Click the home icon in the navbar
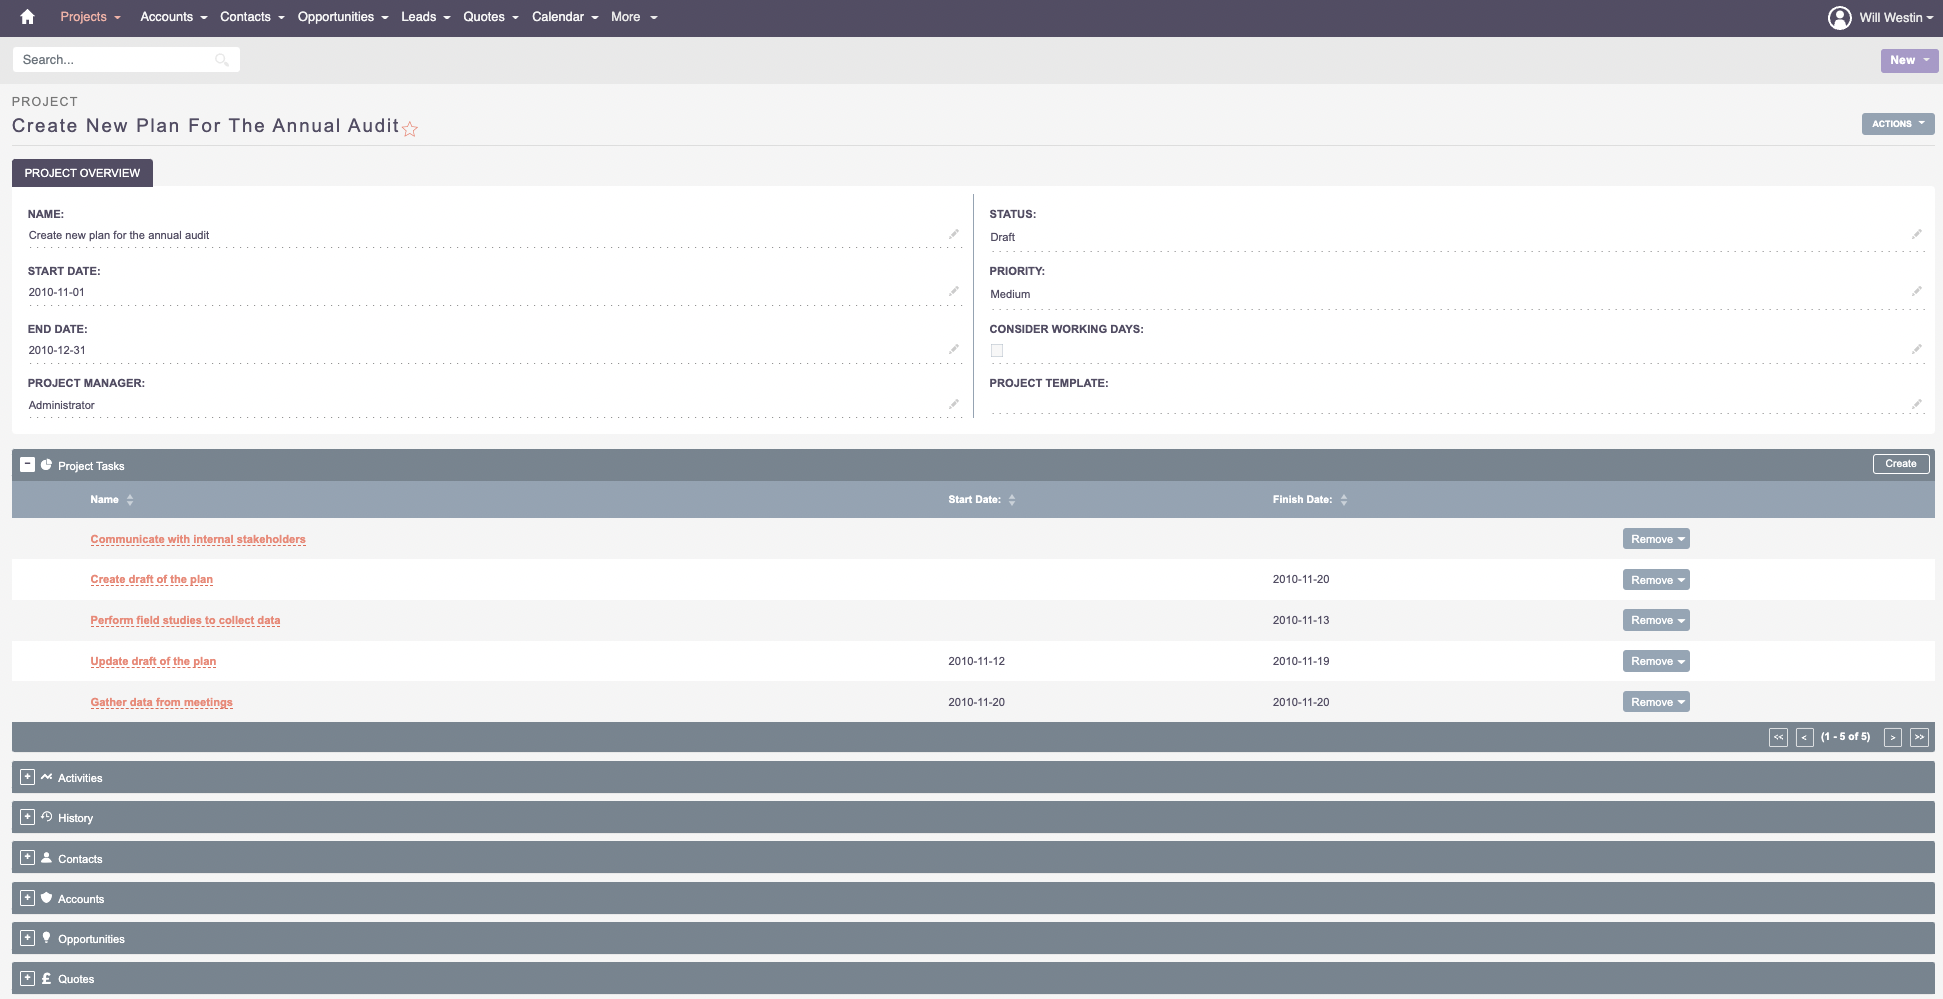Image resolution: width=1943 pixels, height=999 pixels. (27, 17)
